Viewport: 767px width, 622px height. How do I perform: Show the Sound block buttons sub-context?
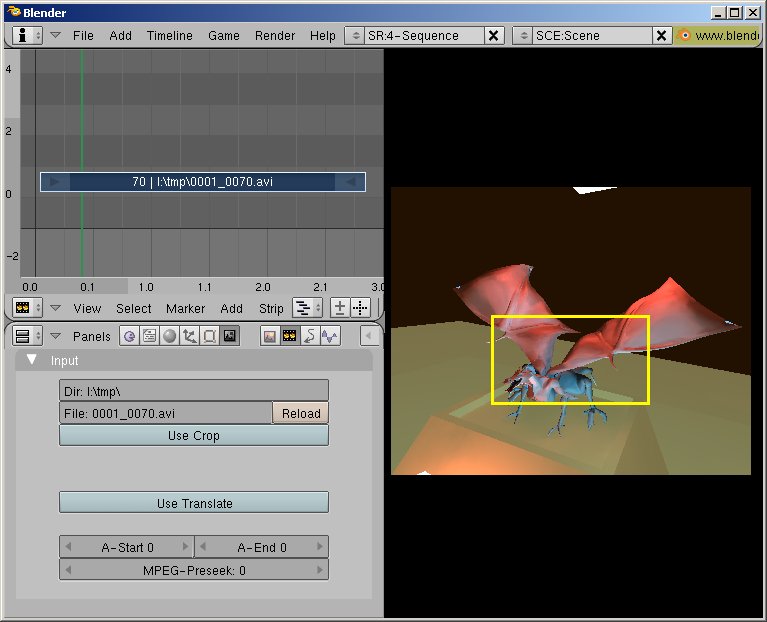pyautogui.click(x=330, y=336)
